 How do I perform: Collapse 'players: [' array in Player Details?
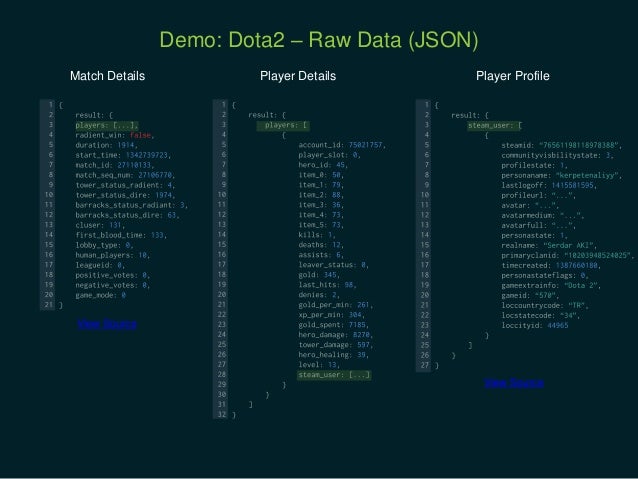pyautogui.click(x=283, y=125)
